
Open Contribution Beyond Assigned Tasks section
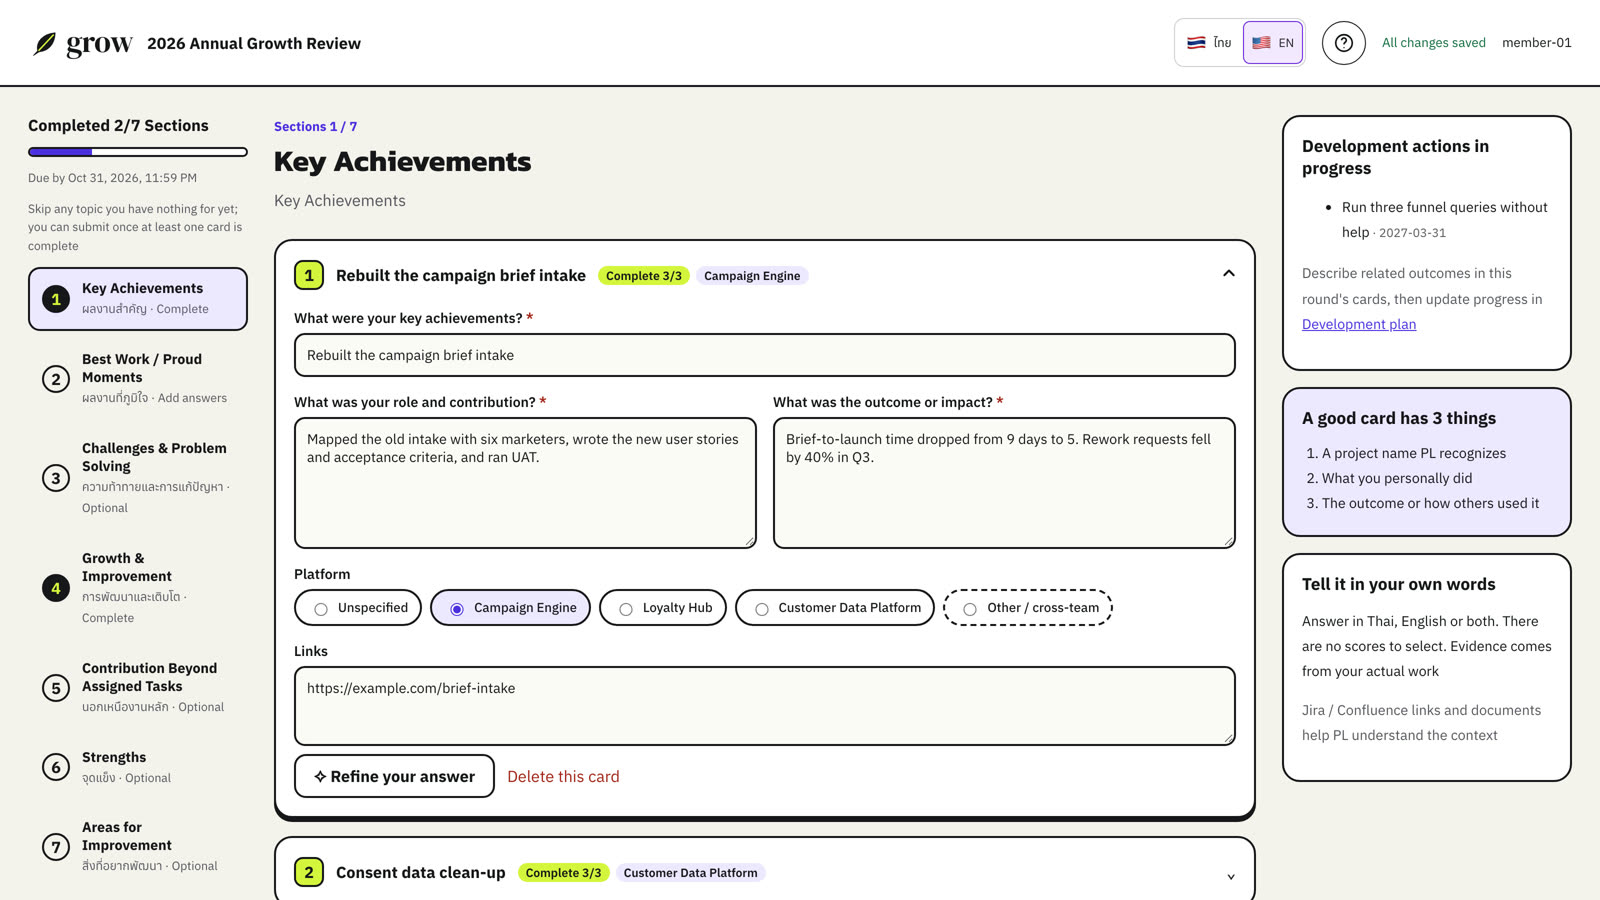[x=138, y=687]
